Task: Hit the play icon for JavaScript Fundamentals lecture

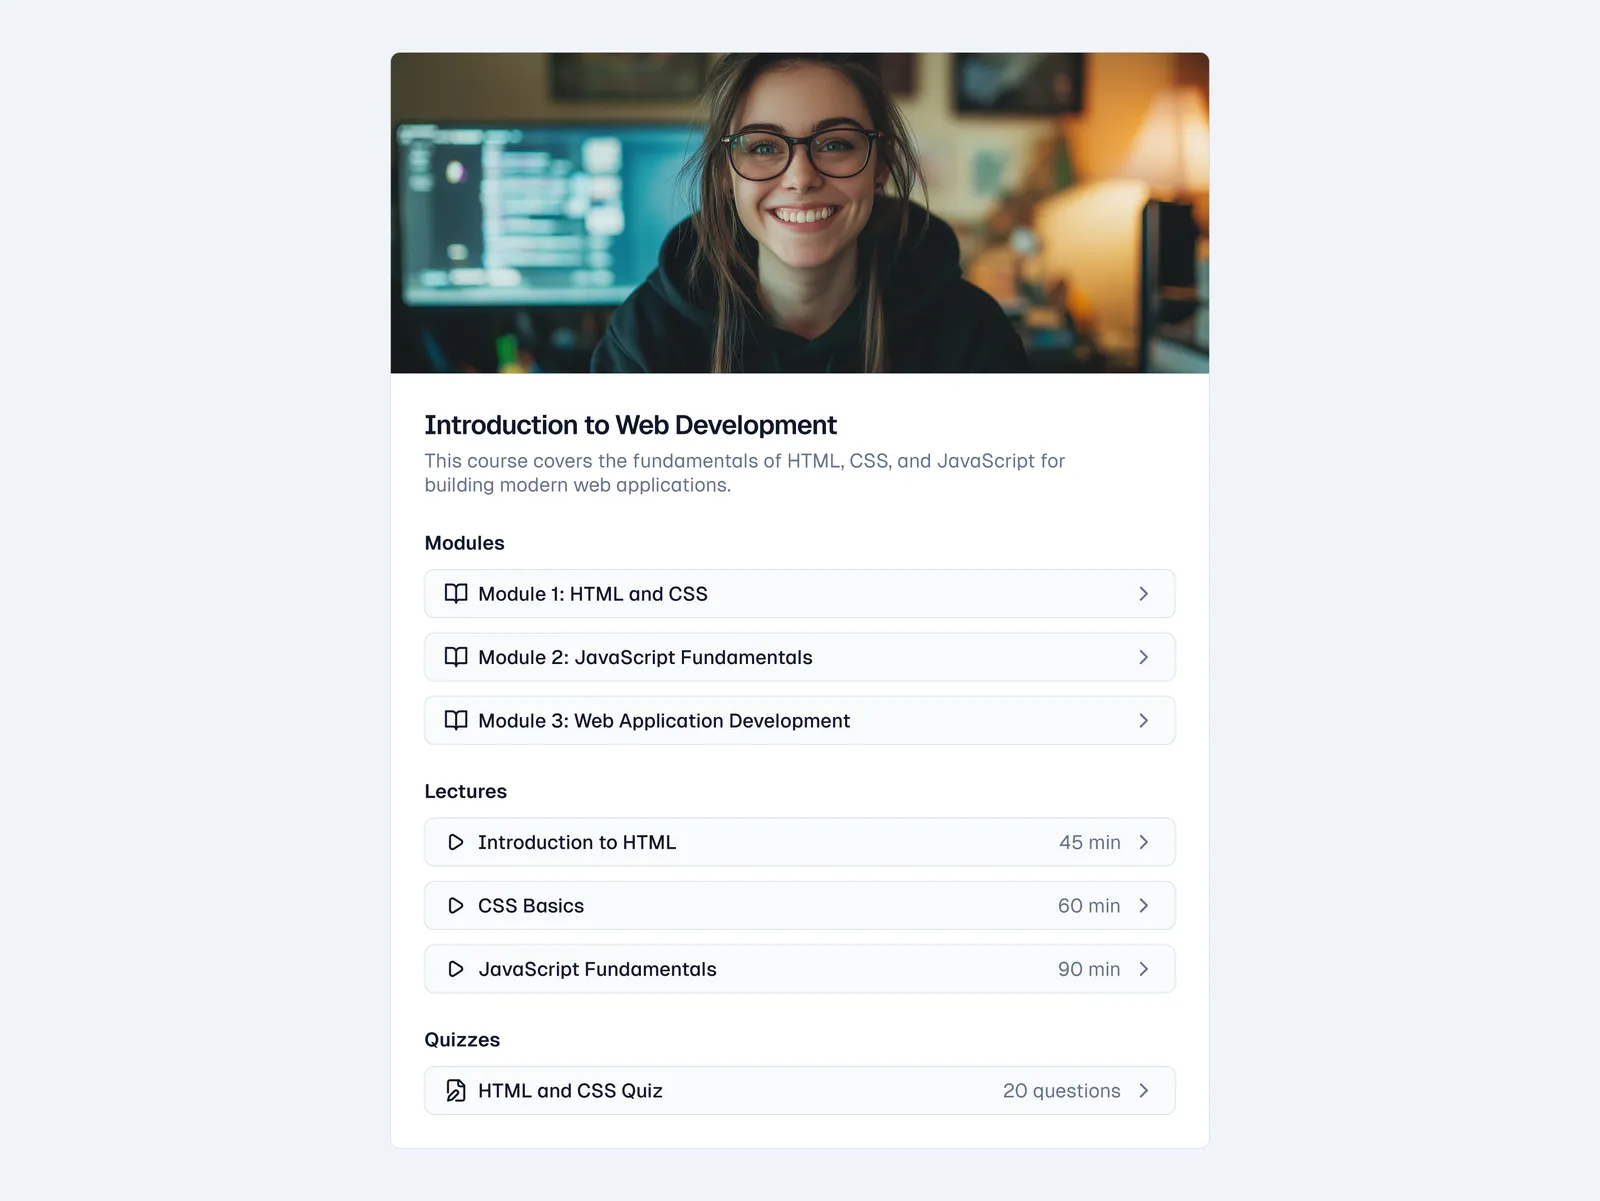Action: [x=456, y=969]
